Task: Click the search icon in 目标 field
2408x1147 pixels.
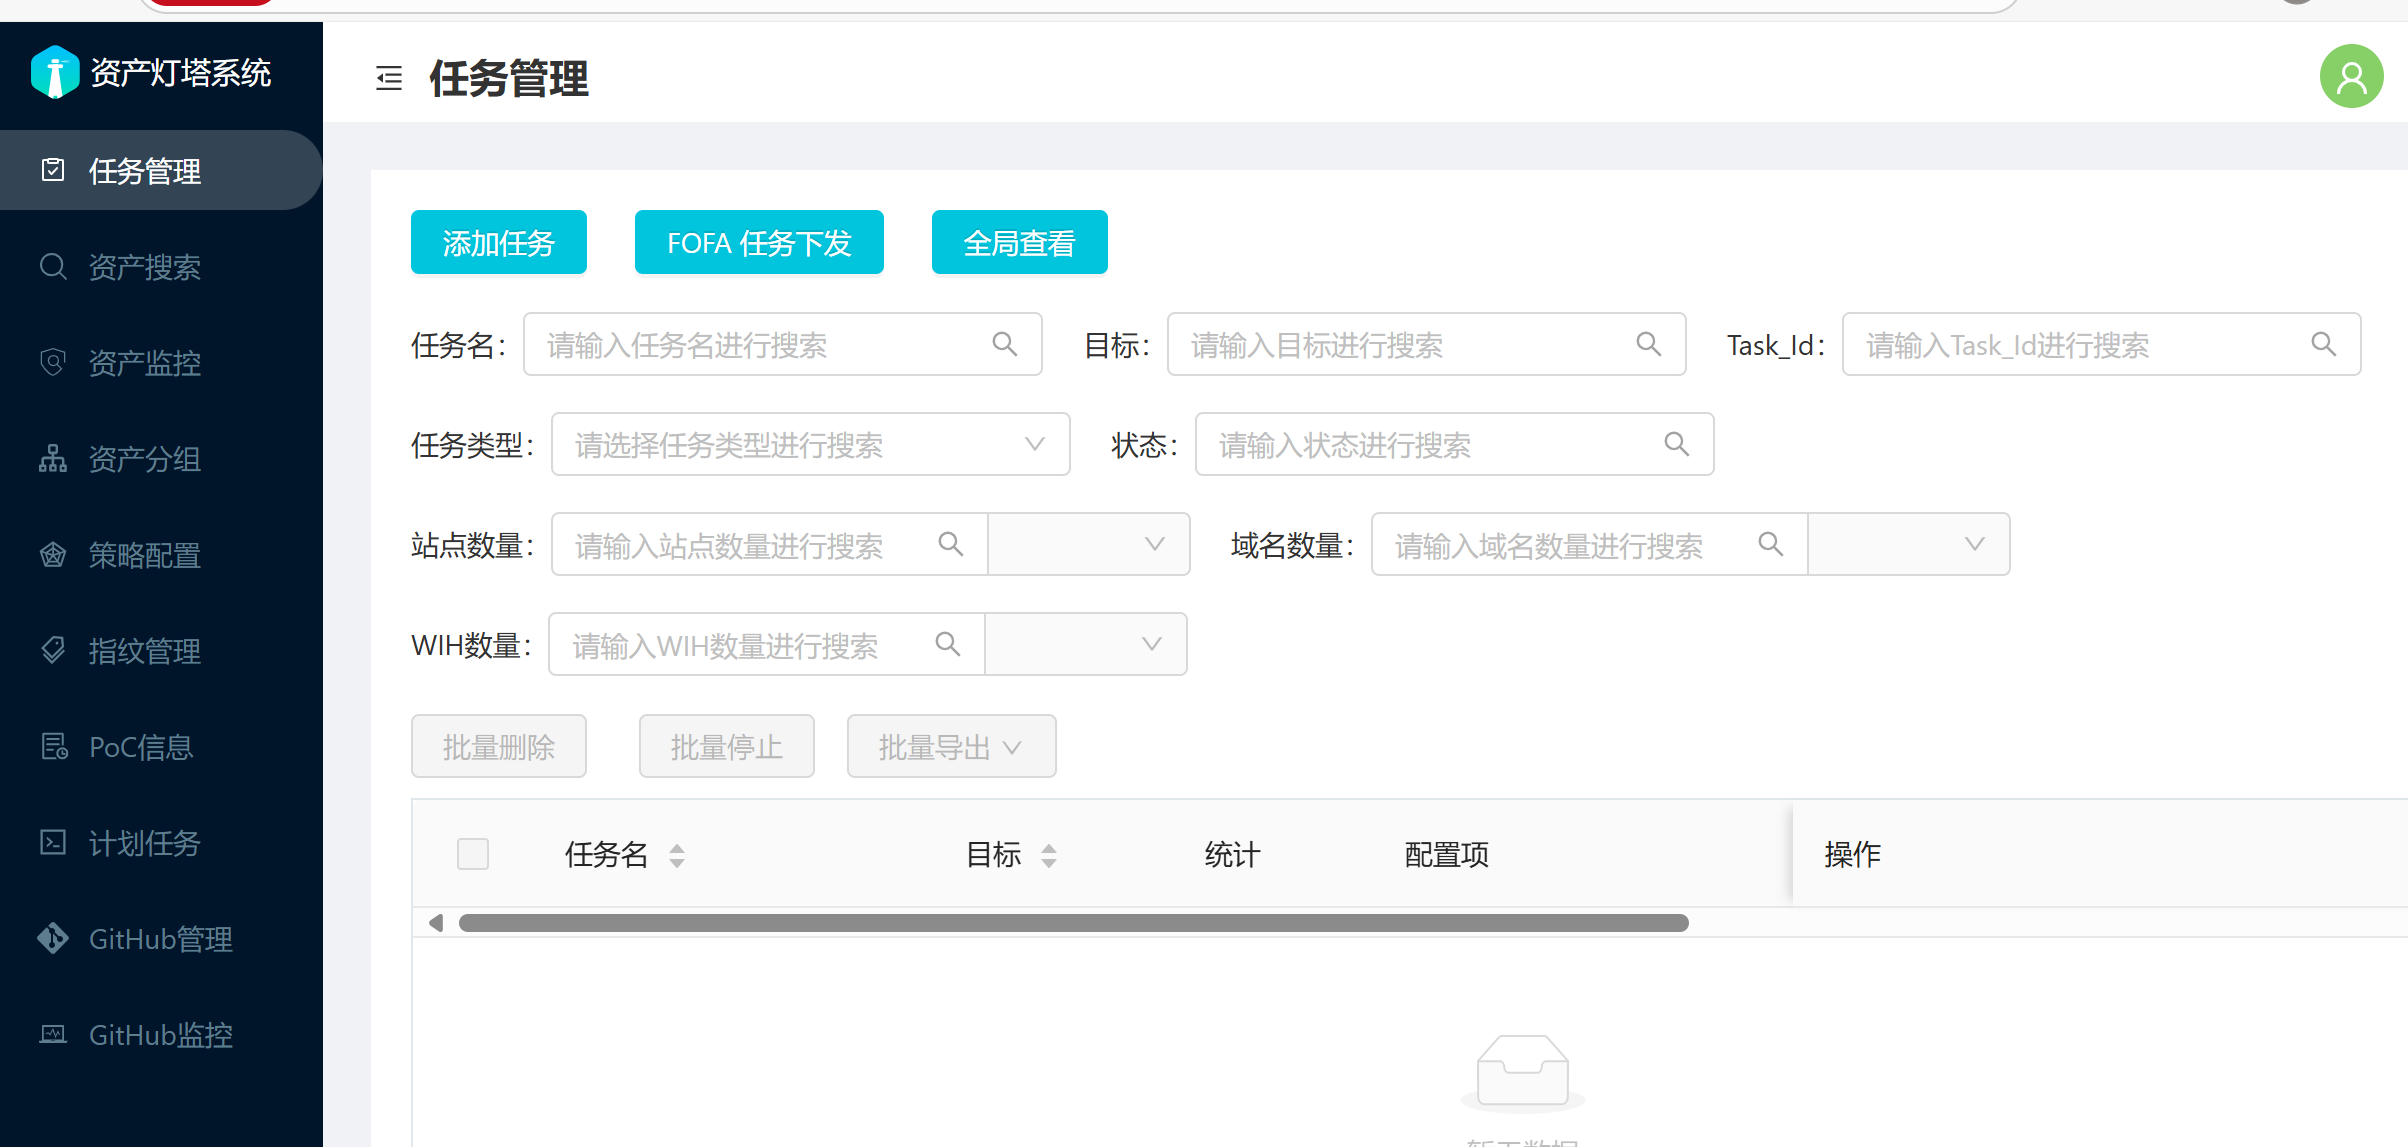Action: coord(1648,344)
